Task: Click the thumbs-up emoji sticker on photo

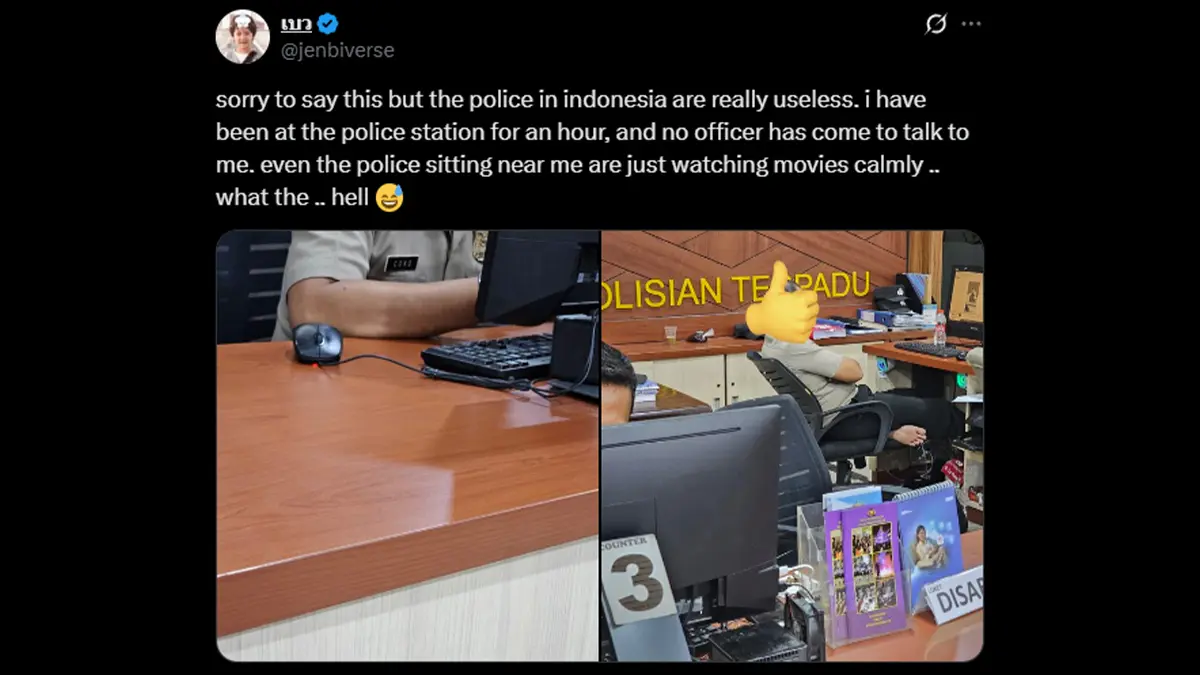Action: coord(783,303)
